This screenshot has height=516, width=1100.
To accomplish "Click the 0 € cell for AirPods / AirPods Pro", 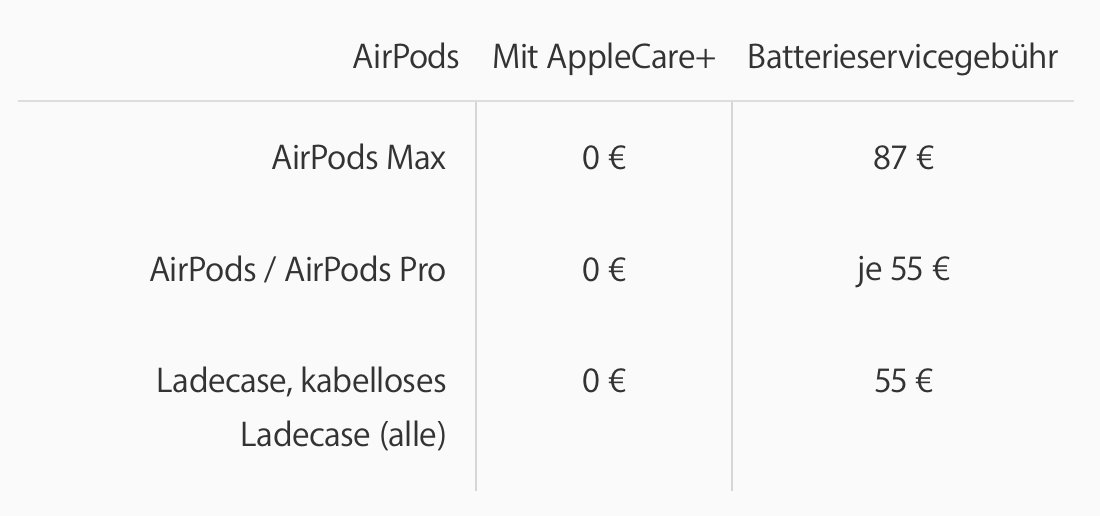I will click(x=604, y=270).
